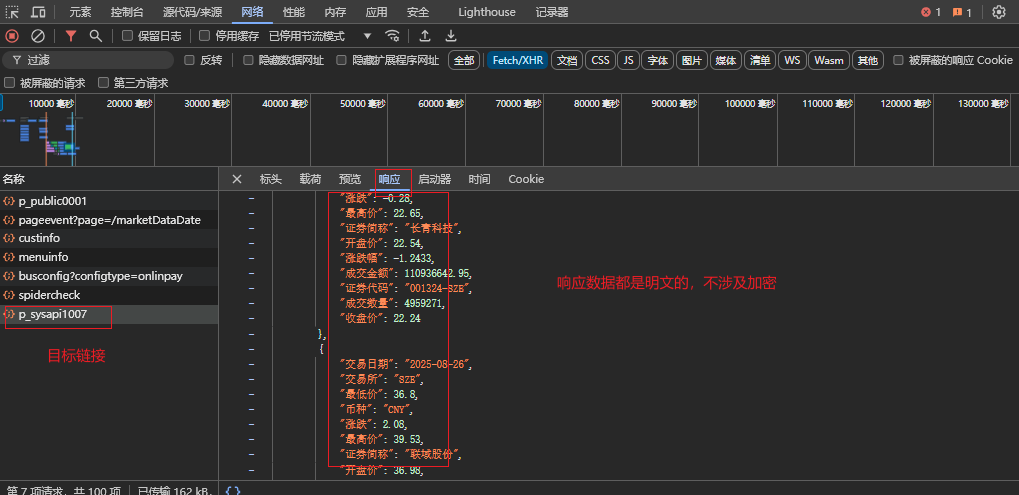Open the 记录器 panel
This screenshot has height=495, width=1019.
(552, 12)
